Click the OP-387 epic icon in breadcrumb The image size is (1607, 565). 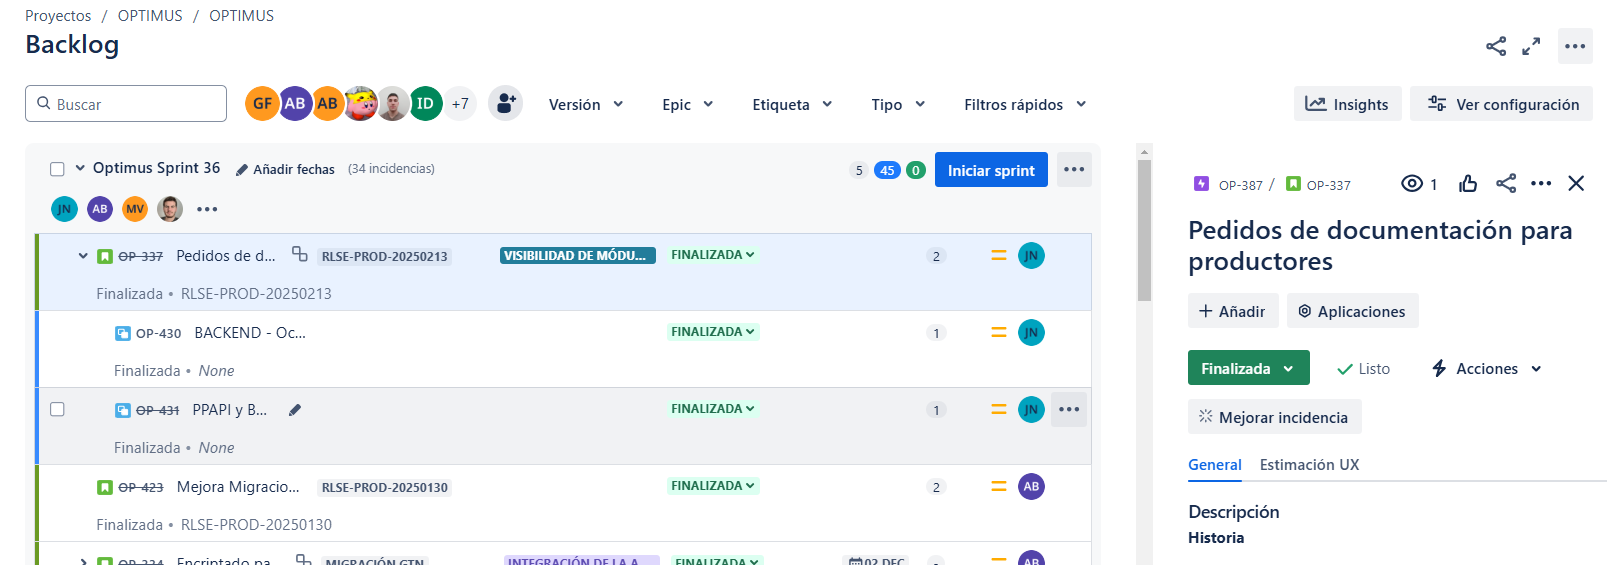click(1201, 184)
